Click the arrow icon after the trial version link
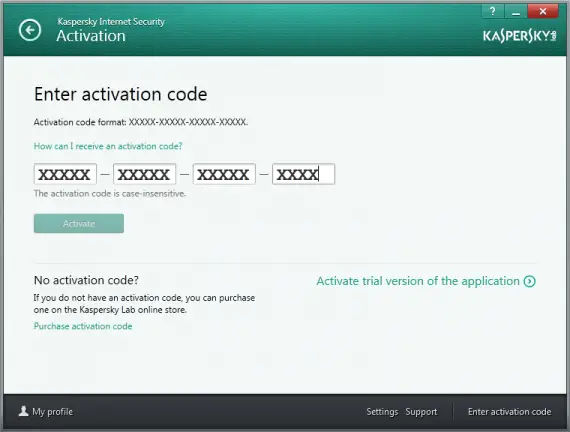This screenshot has height=432, width=570. point(529,281)
